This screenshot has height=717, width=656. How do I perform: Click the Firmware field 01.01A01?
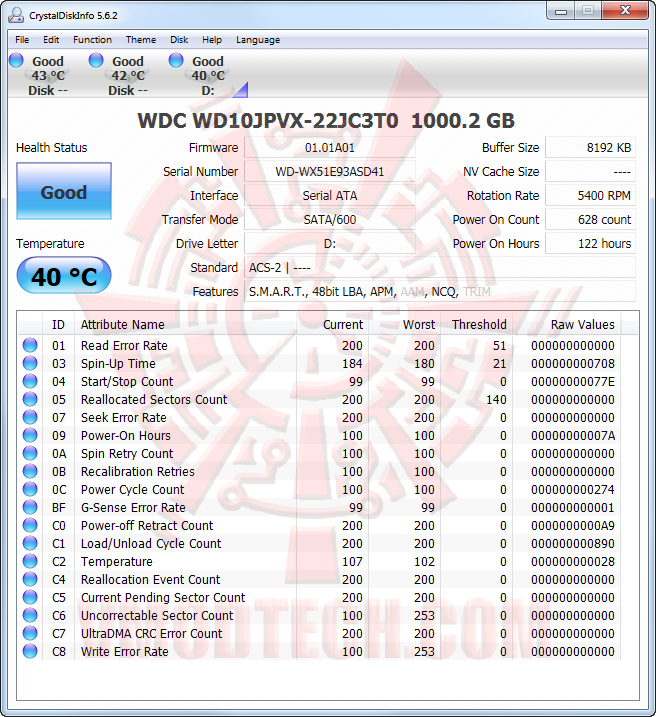point(330,148)
